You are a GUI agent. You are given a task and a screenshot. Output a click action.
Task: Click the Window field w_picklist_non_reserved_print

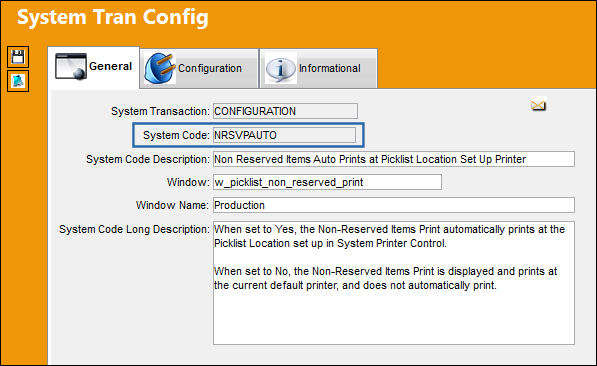pos(327,182)
